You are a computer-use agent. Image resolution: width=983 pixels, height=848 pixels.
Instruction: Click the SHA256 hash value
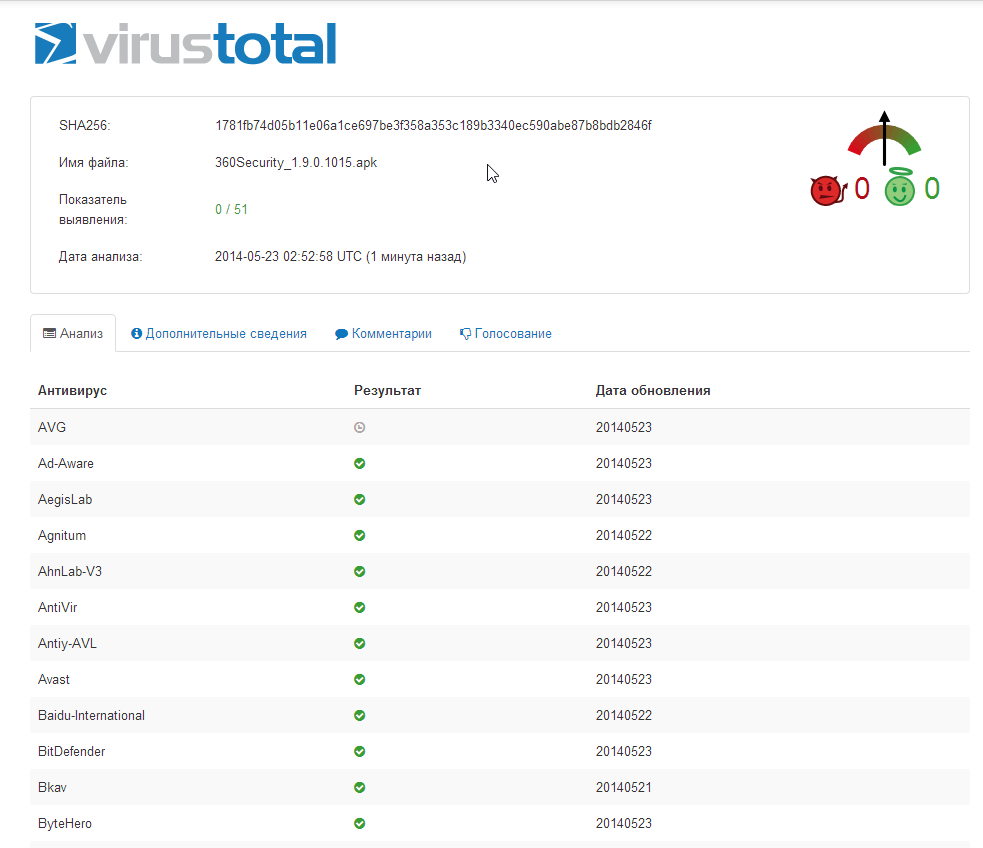433,125
